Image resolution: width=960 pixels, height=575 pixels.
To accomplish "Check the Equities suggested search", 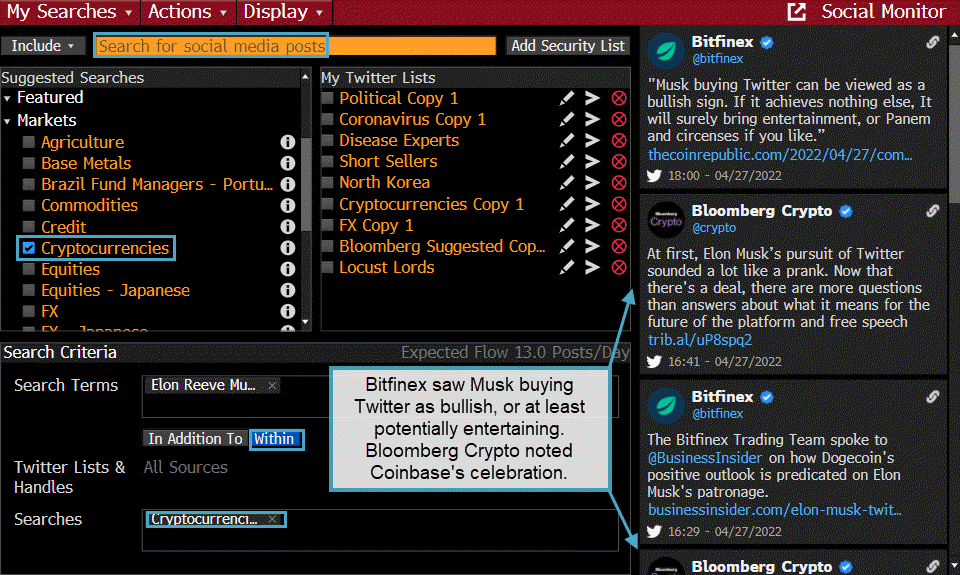I will click(x=28, y=269).
